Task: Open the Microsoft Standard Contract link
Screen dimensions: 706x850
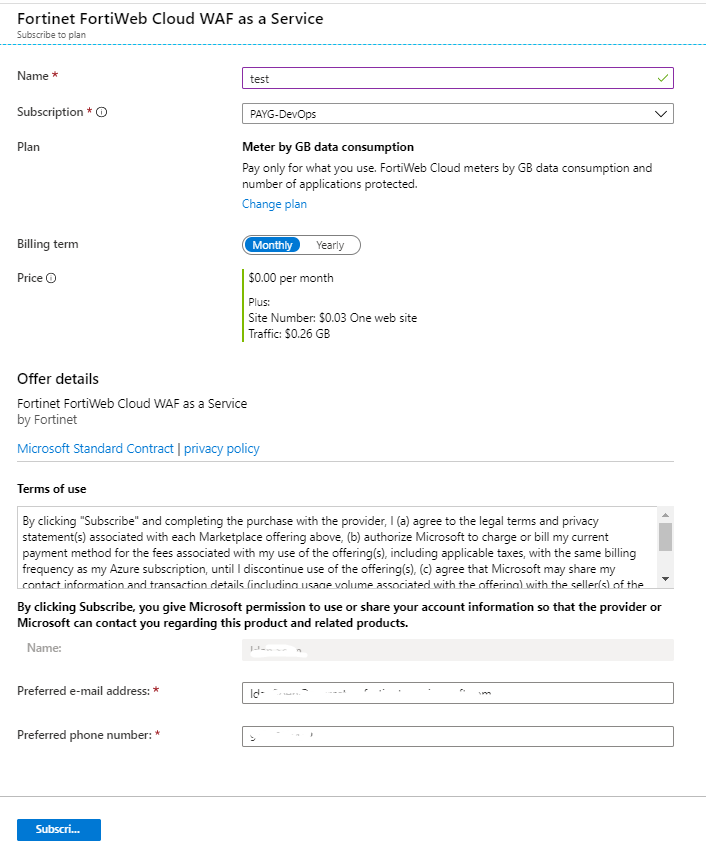Action: tap(95, 448)
